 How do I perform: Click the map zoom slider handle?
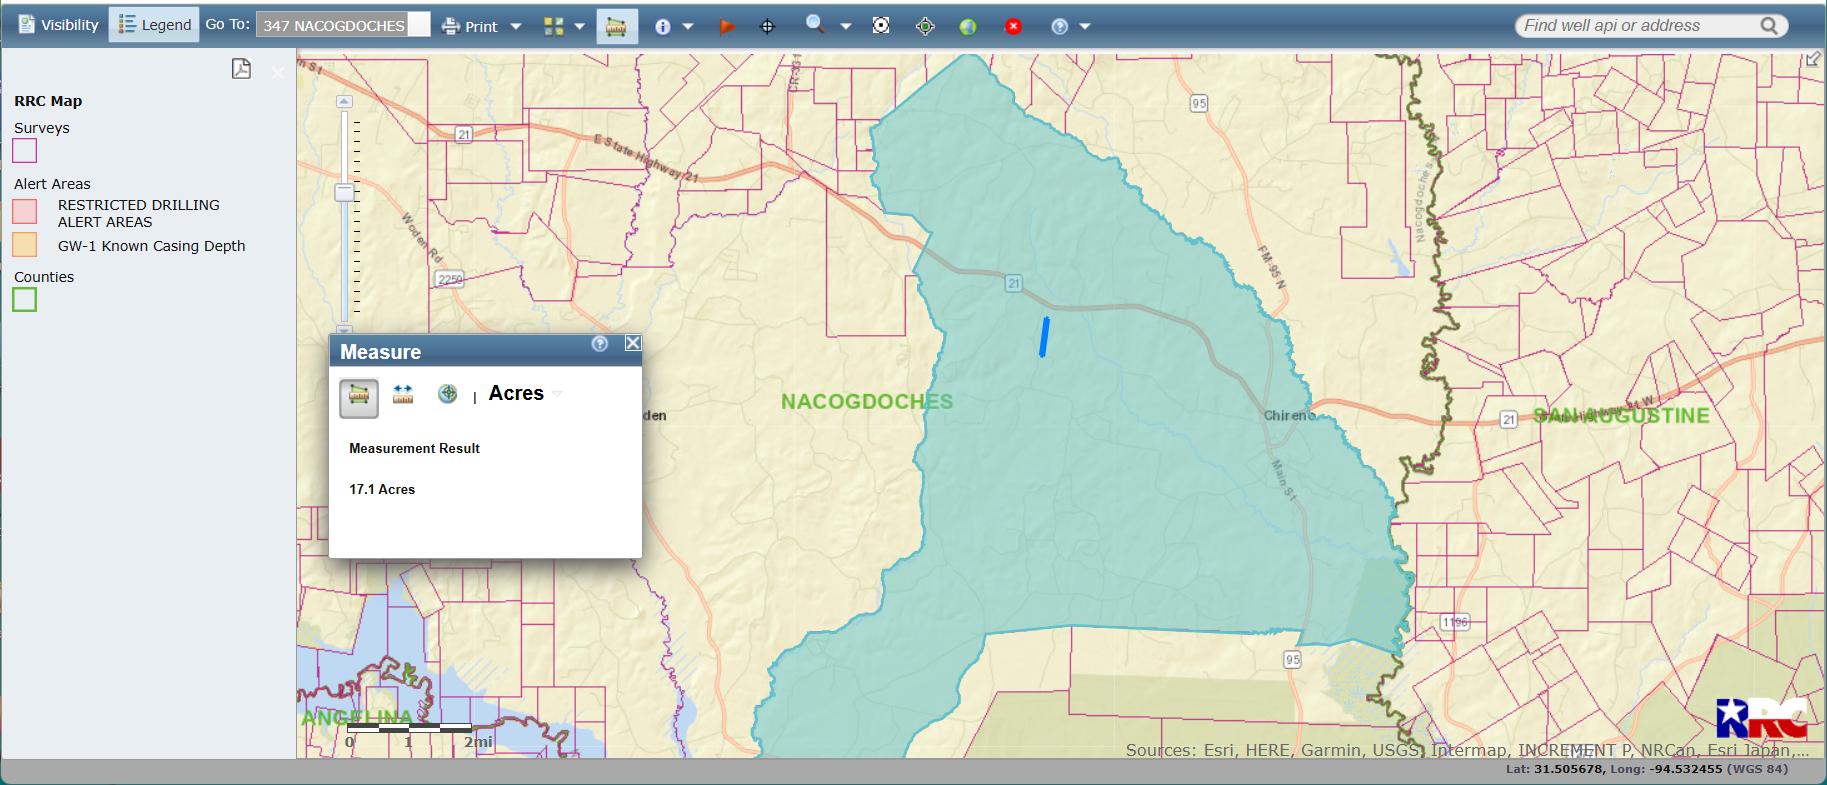tap(344, 192)
